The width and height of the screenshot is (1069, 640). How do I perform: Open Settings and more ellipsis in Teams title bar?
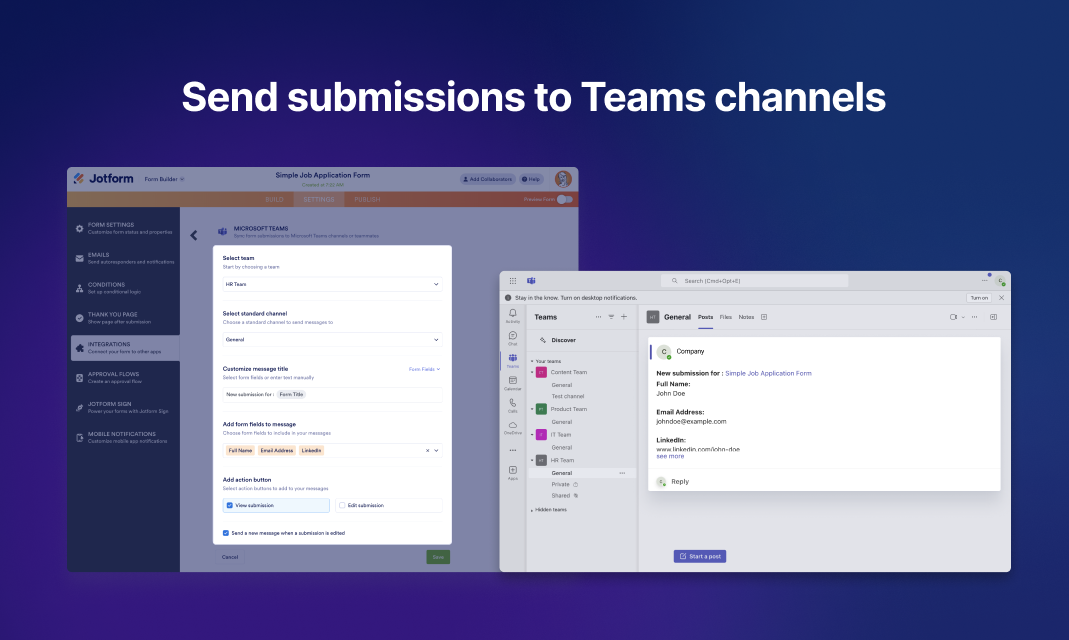point(984,280)
